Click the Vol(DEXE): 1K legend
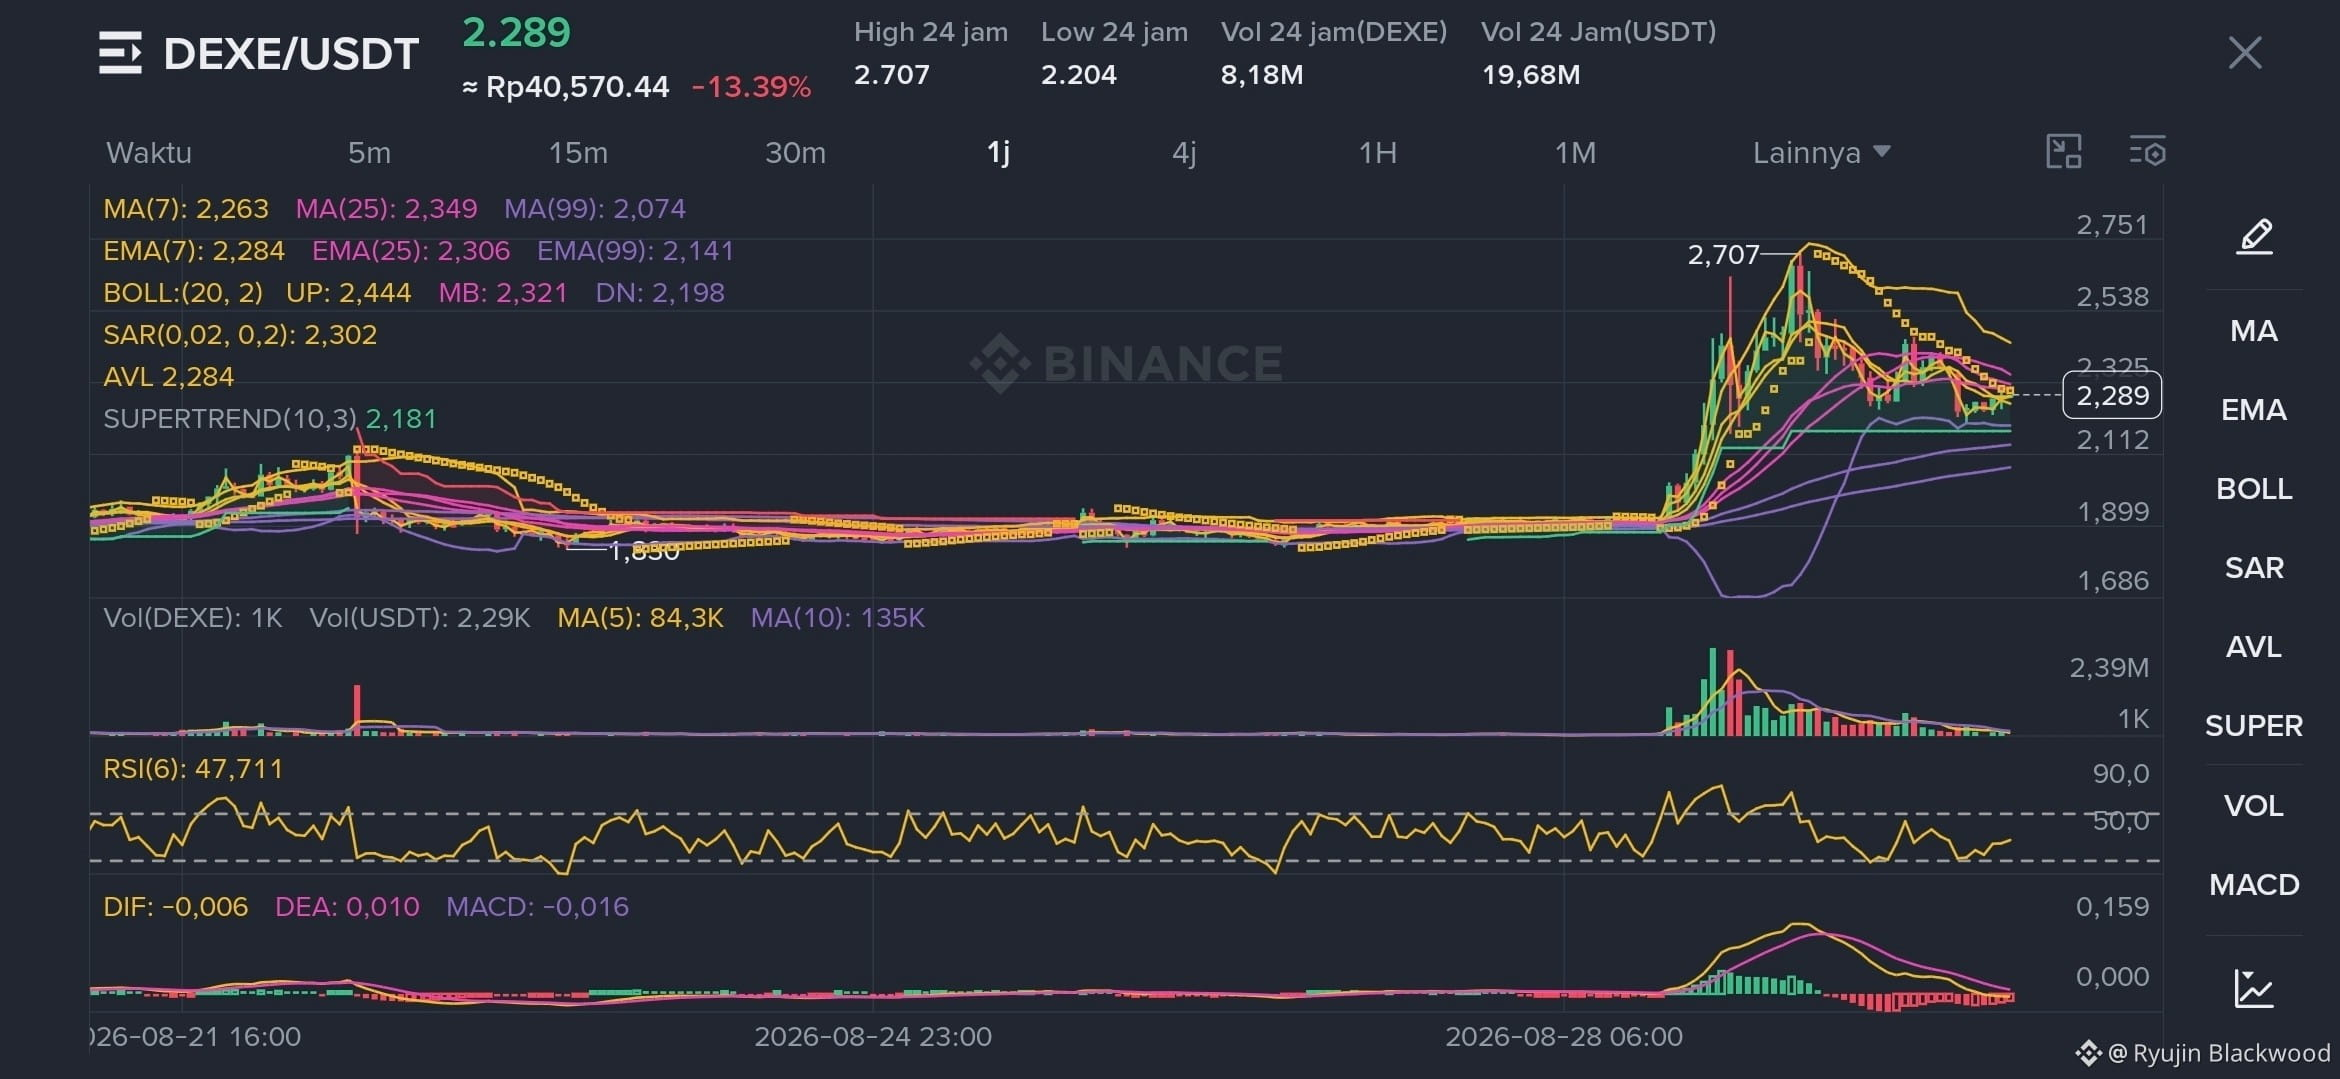This screenshot has height=1079, width=2340. tap(193, 617)
